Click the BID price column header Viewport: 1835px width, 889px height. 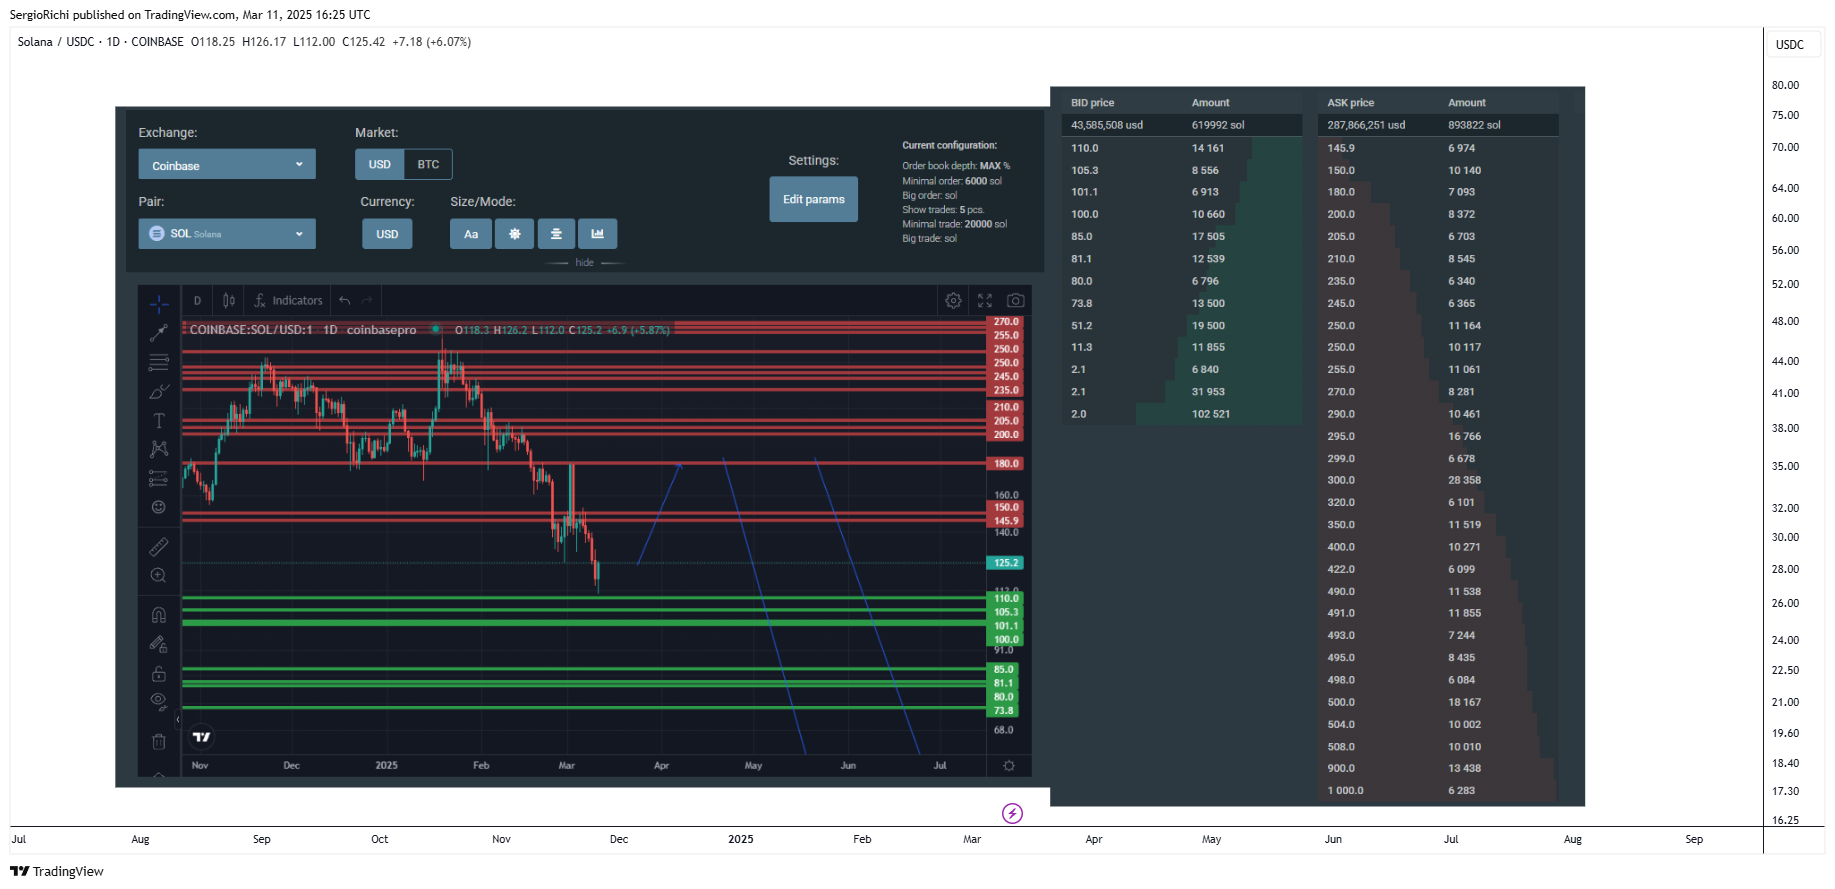(x=1092, y=103)
